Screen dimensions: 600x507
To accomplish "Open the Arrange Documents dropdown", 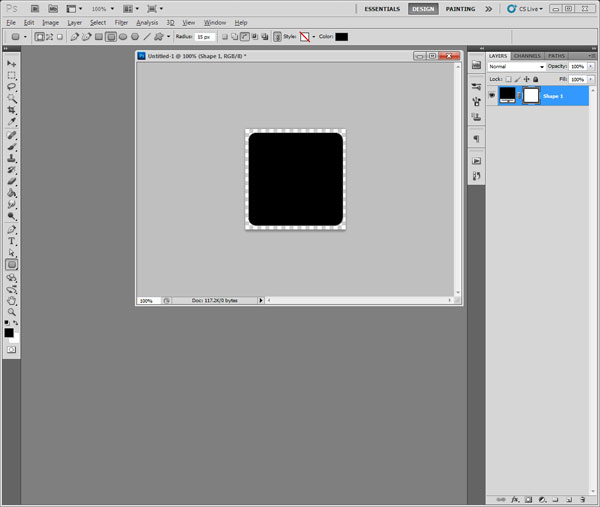I will point(131,8).
